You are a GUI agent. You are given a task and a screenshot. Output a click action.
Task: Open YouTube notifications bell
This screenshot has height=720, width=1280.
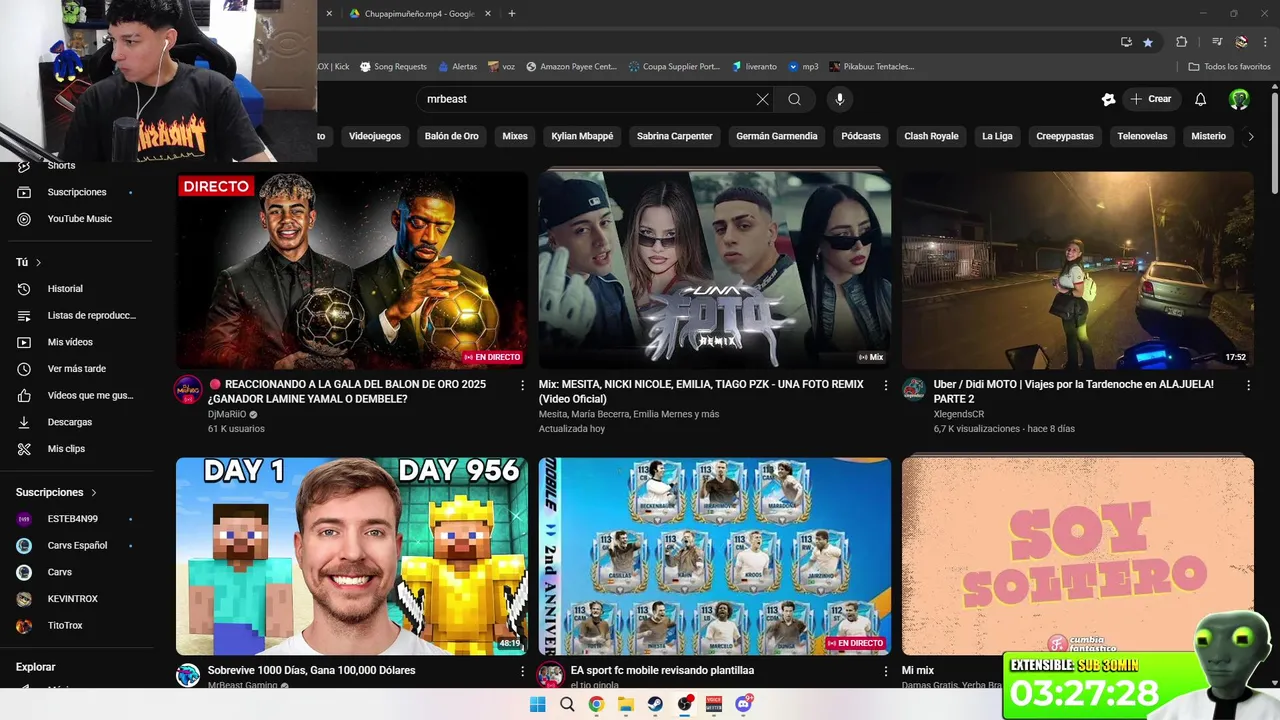pyautogui.click(x=1201, y=99)
